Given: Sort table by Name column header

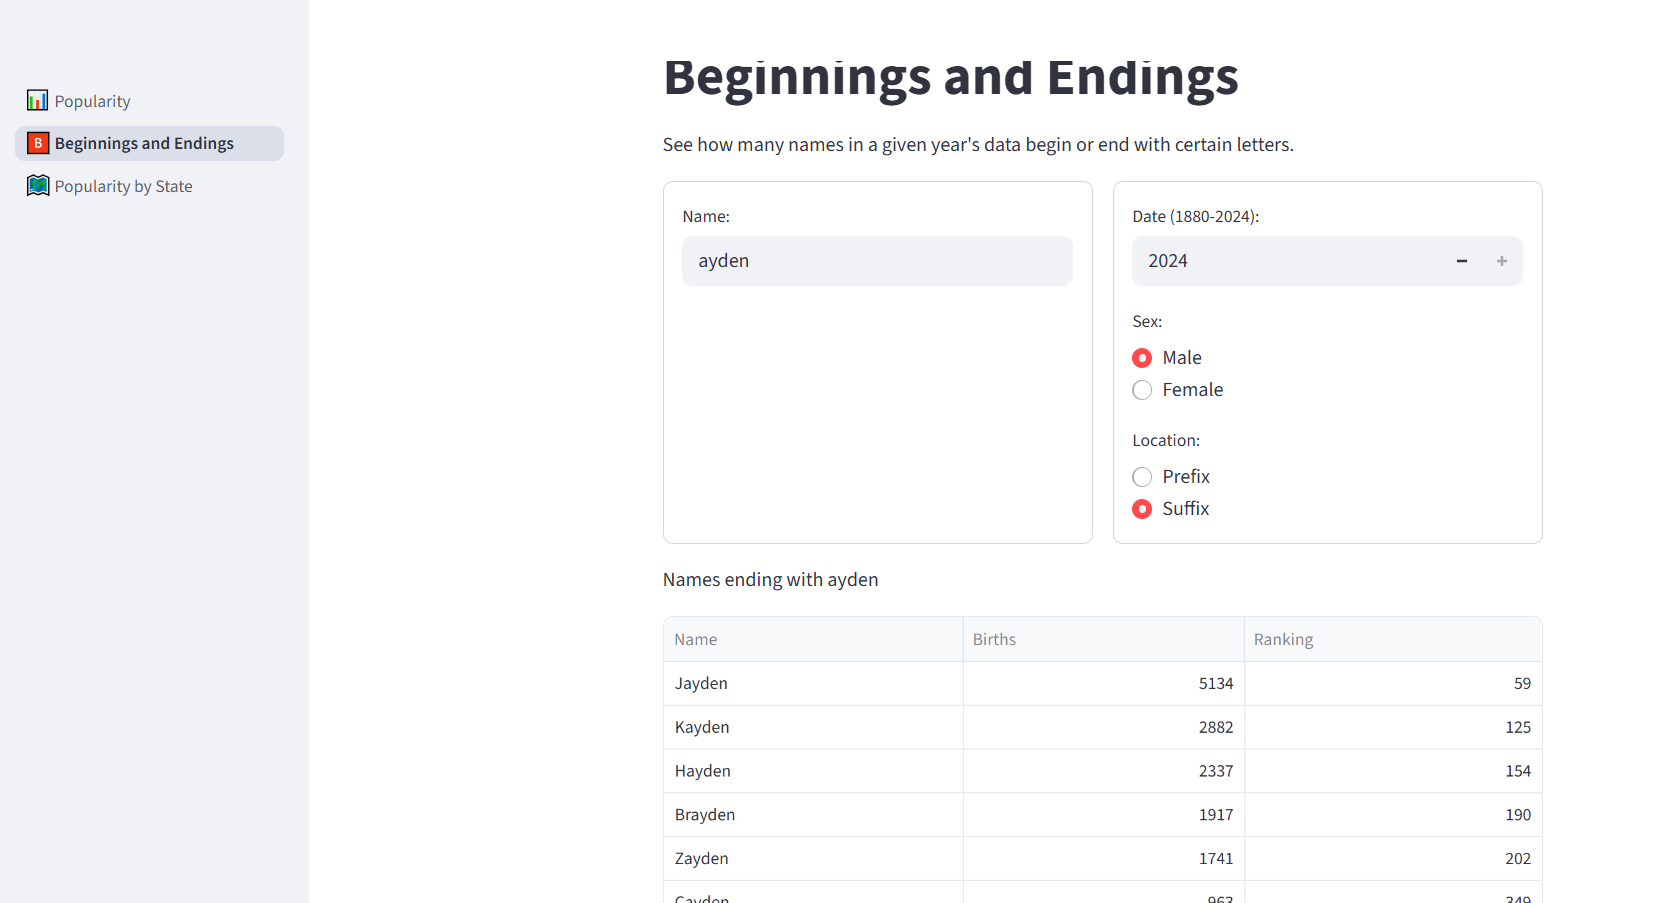Looking at the screenshot, I should tap(813, 639).
